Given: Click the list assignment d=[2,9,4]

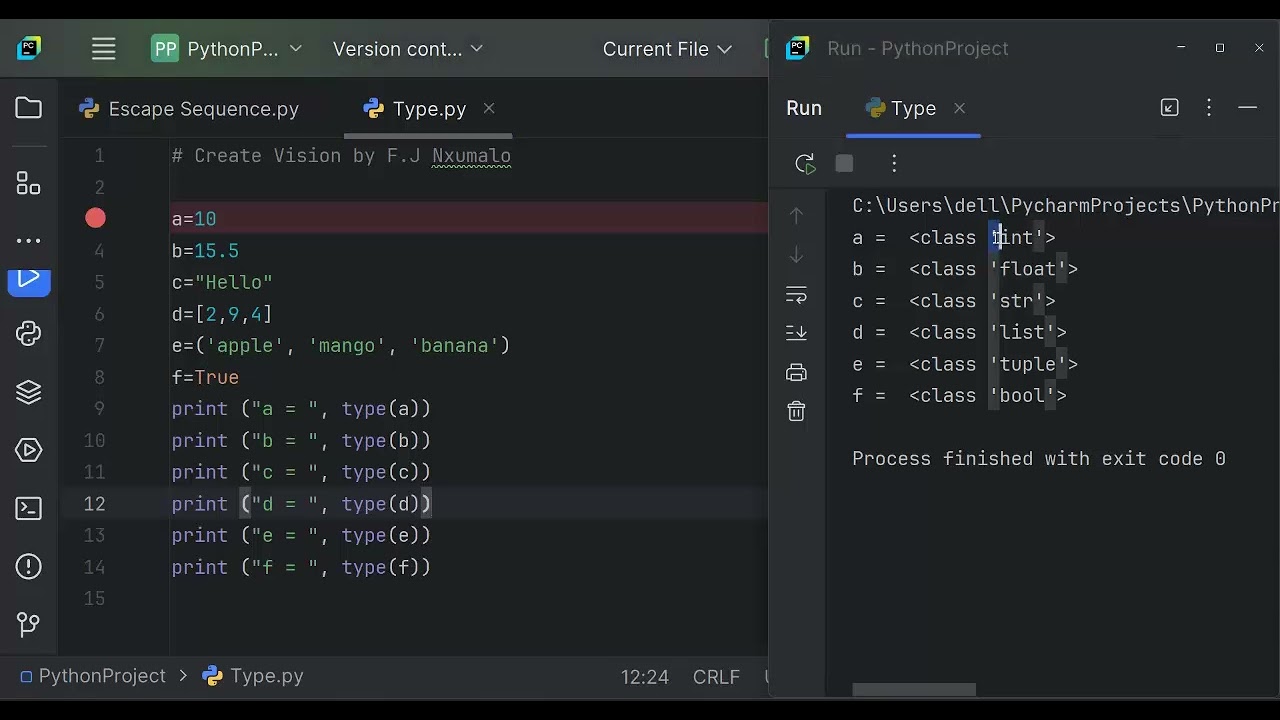Looking at the screenshot, I should (222, 314).
